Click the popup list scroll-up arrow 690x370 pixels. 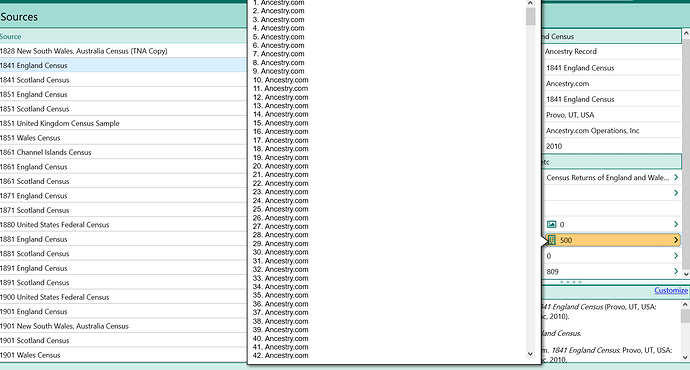coord(530,3)
